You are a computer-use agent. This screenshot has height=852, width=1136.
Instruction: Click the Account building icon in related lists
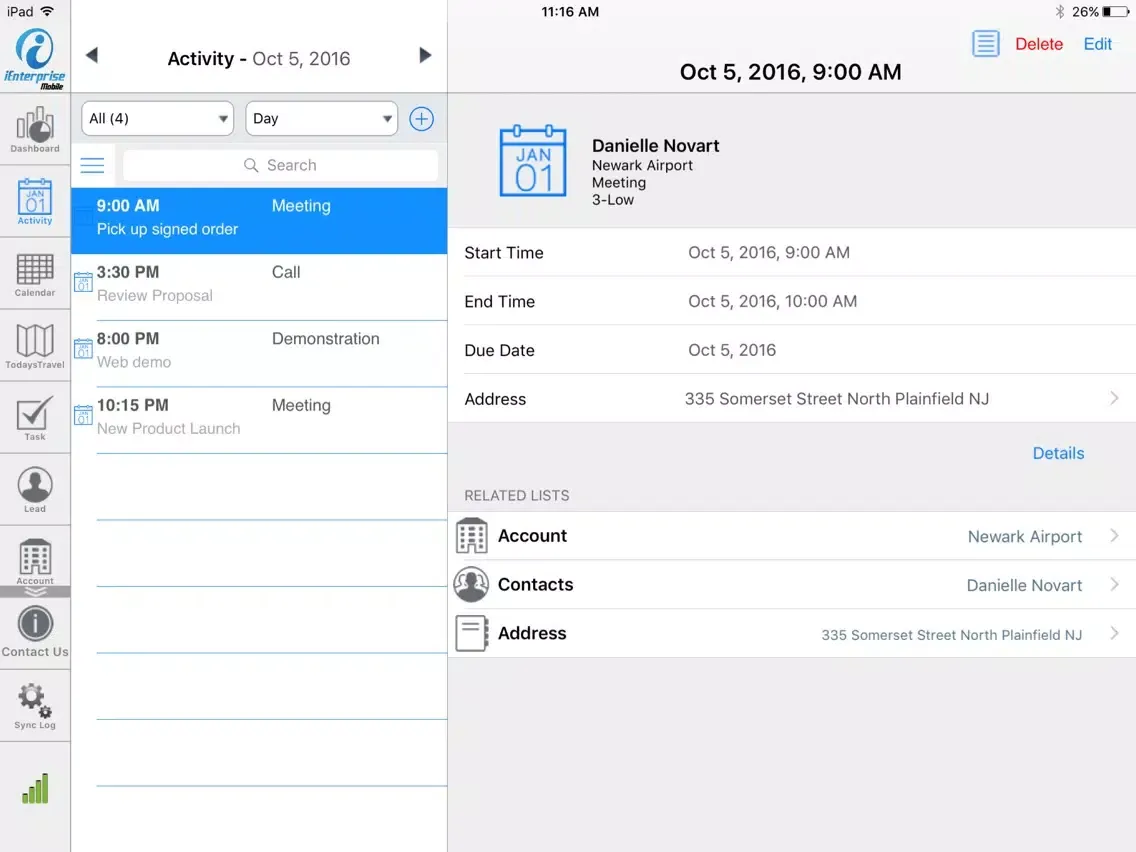click(x=472, y=535)
